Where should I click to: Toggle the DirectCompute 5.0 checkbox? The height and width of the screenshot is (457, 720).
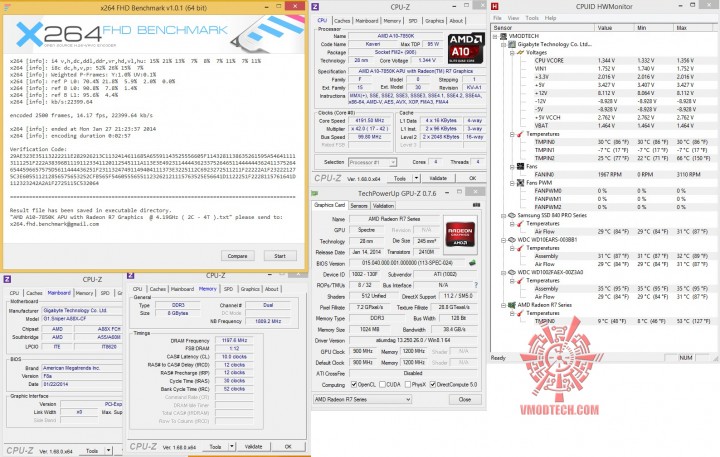433,384
